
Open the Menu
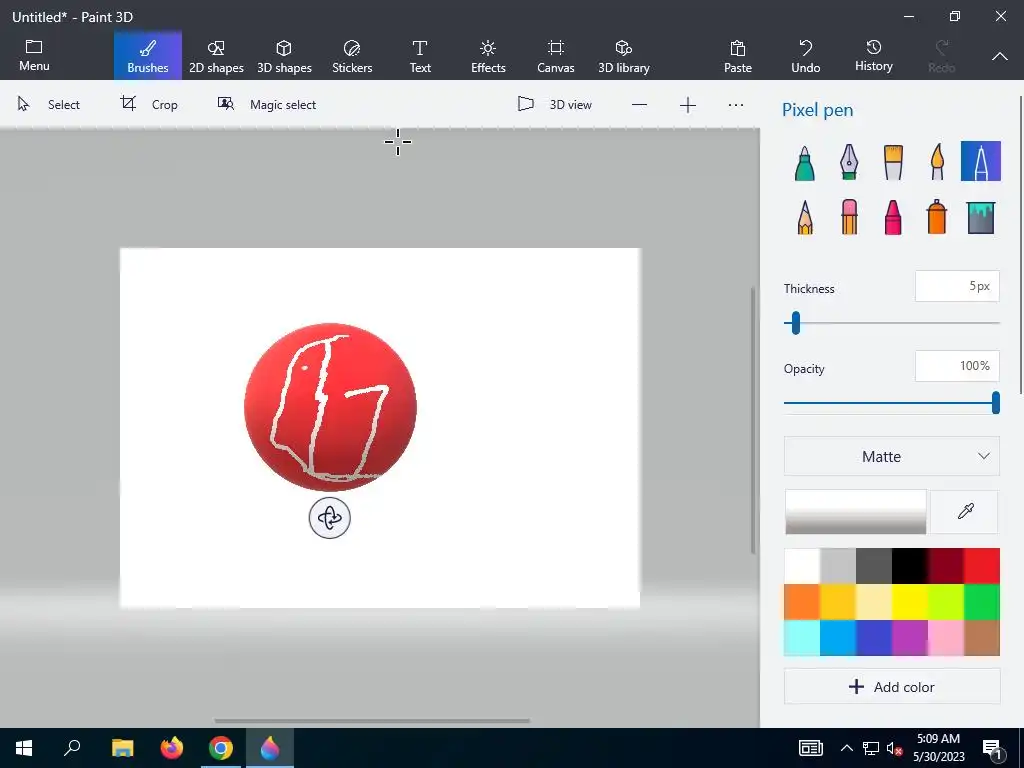34,56
